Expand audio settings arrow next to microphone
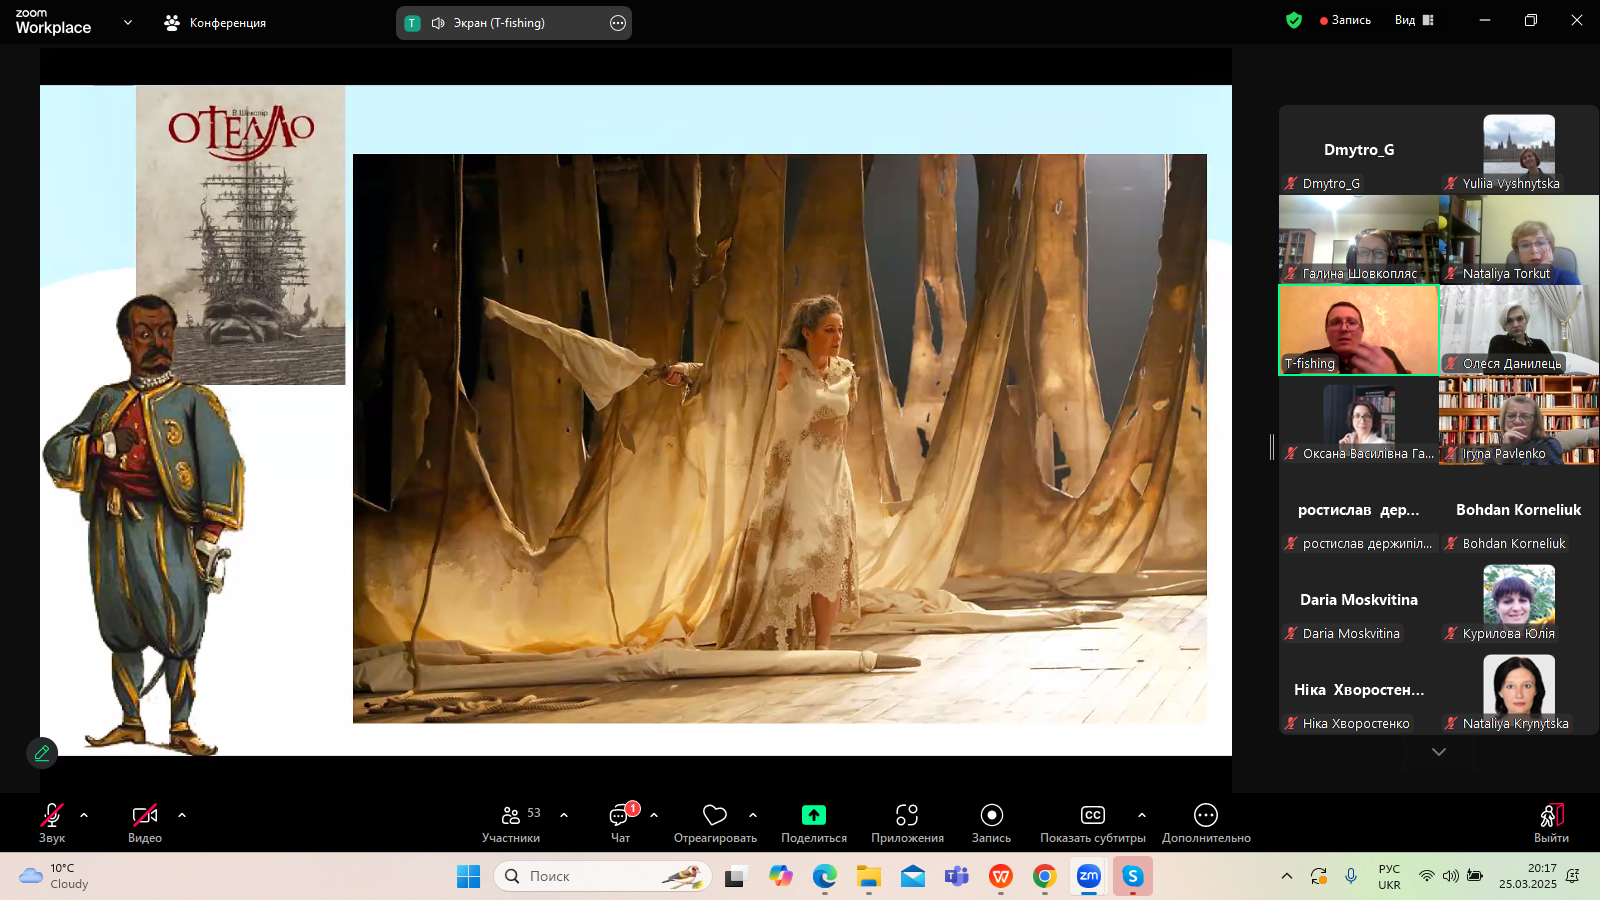The width and height of the screenshot is (1600, 900). [84, 815]
